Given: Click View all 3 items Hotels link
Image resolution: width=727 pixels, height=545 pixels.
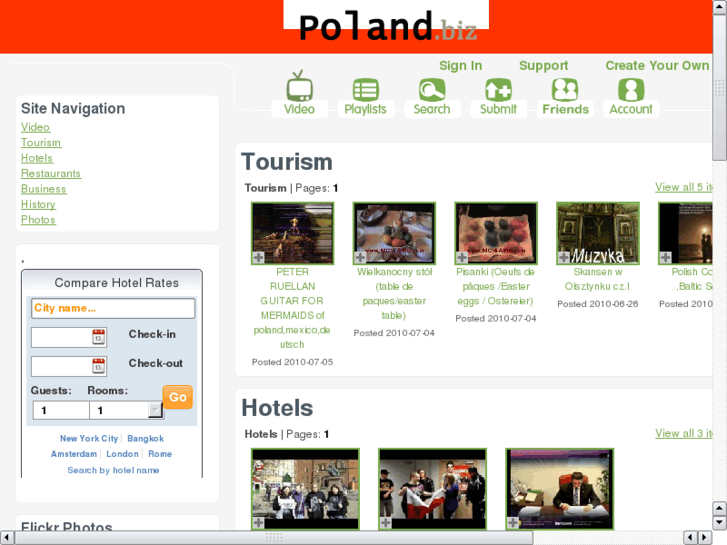Looking at the screenshot, I should [x=683, y=433].
